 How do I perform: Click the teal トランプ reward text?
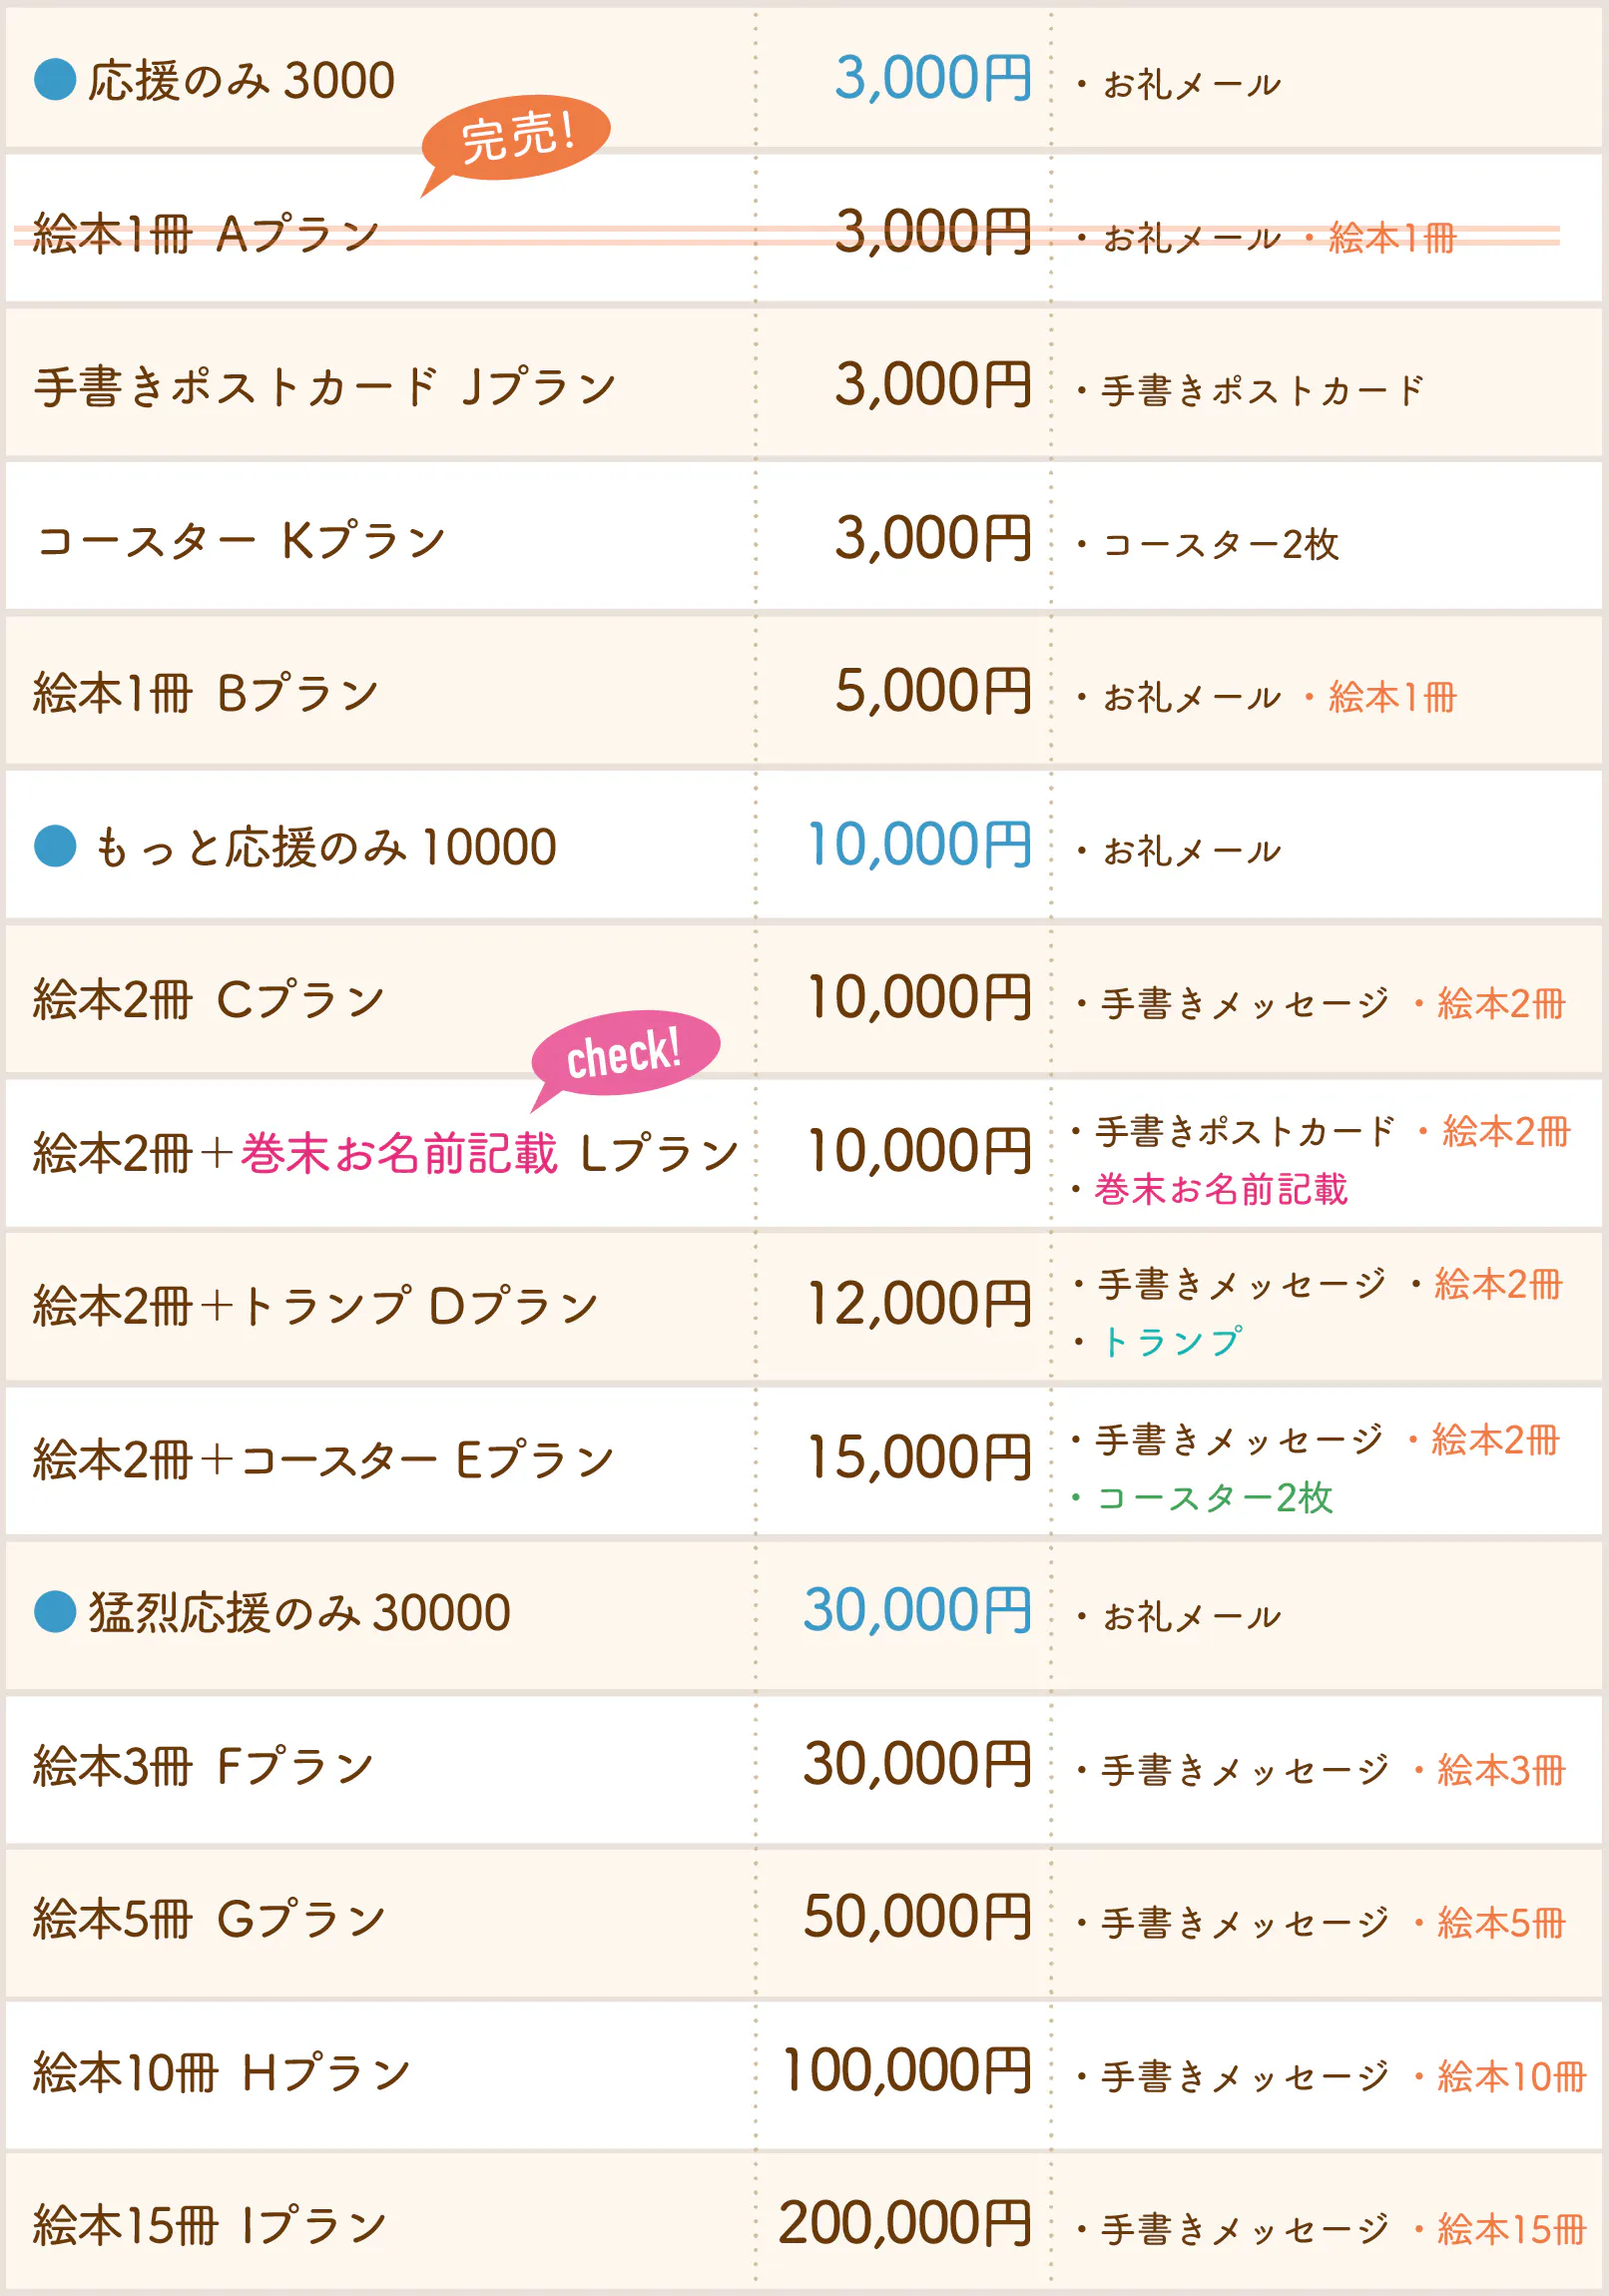1172,1342
